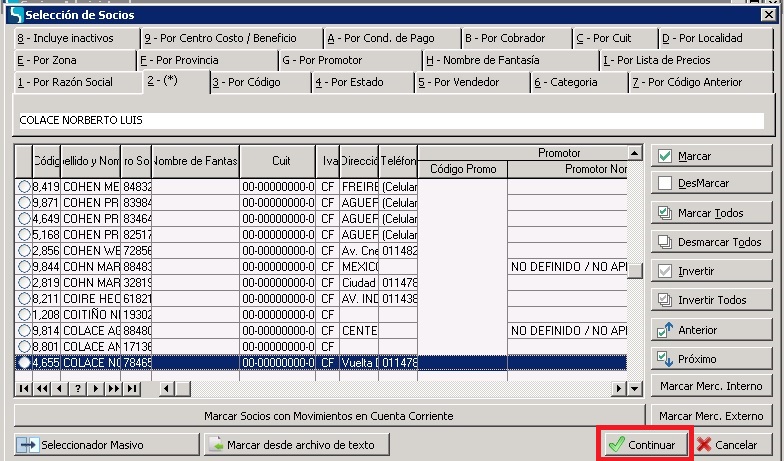Click the Continuar button
The image size is (784, 461).
[x=644, y=444]
